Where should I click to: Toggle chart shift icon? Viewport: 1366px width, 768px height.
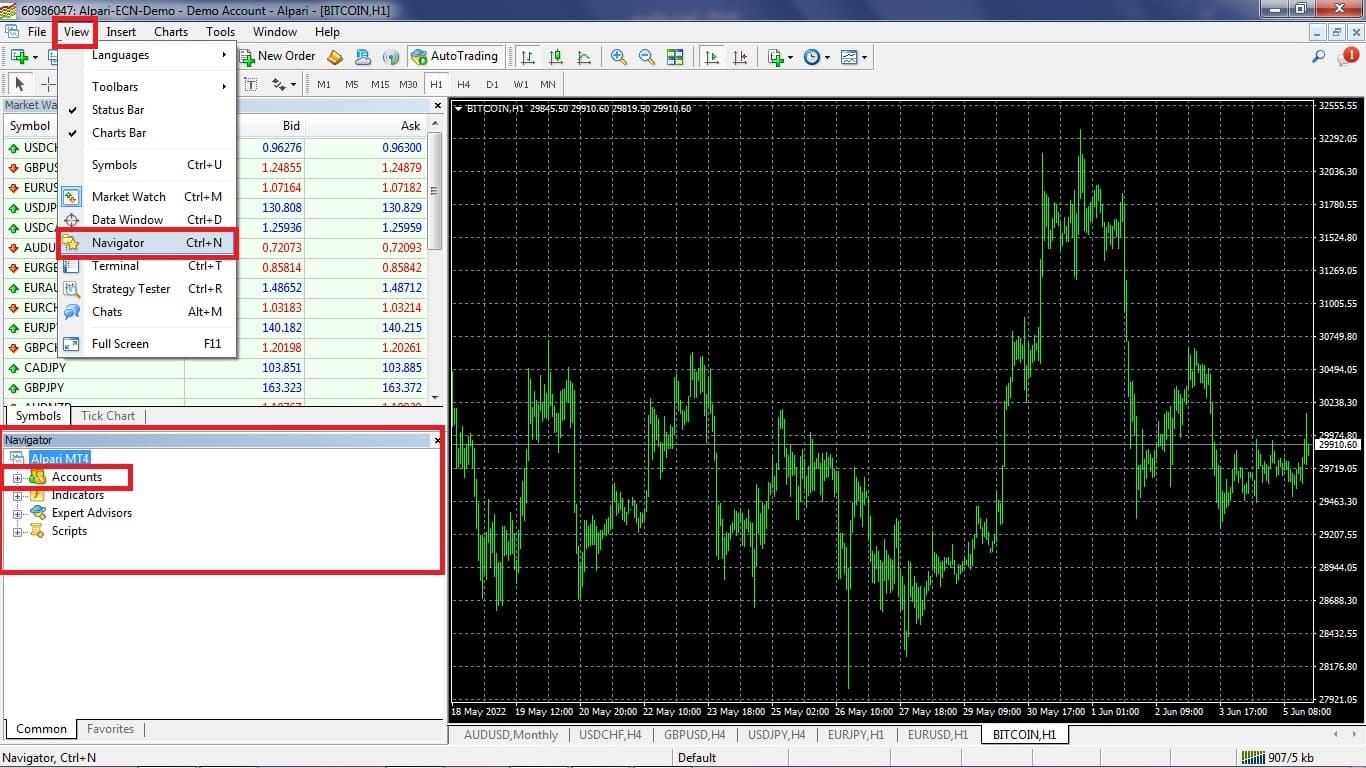[x=739, y=57]
